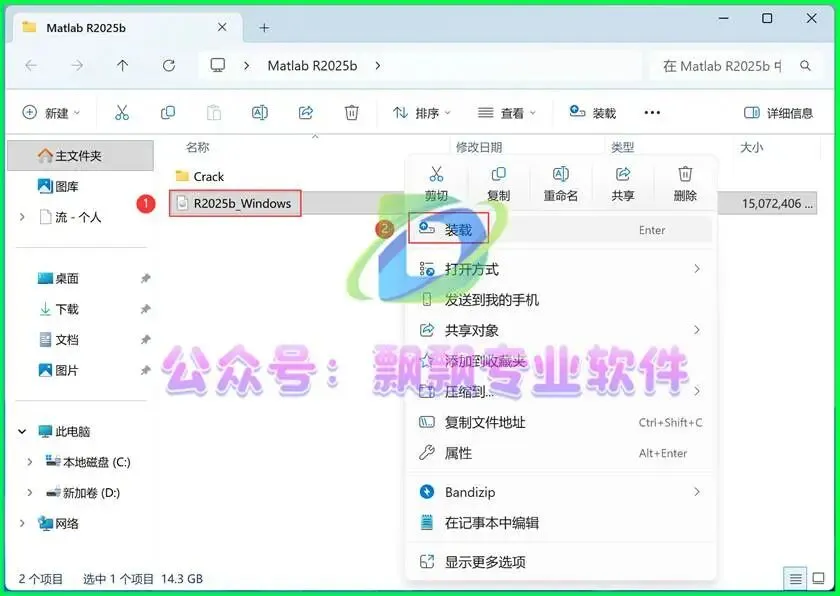
Task: Choose 装载 mount from the context menu
Action: tap(561, 230)
